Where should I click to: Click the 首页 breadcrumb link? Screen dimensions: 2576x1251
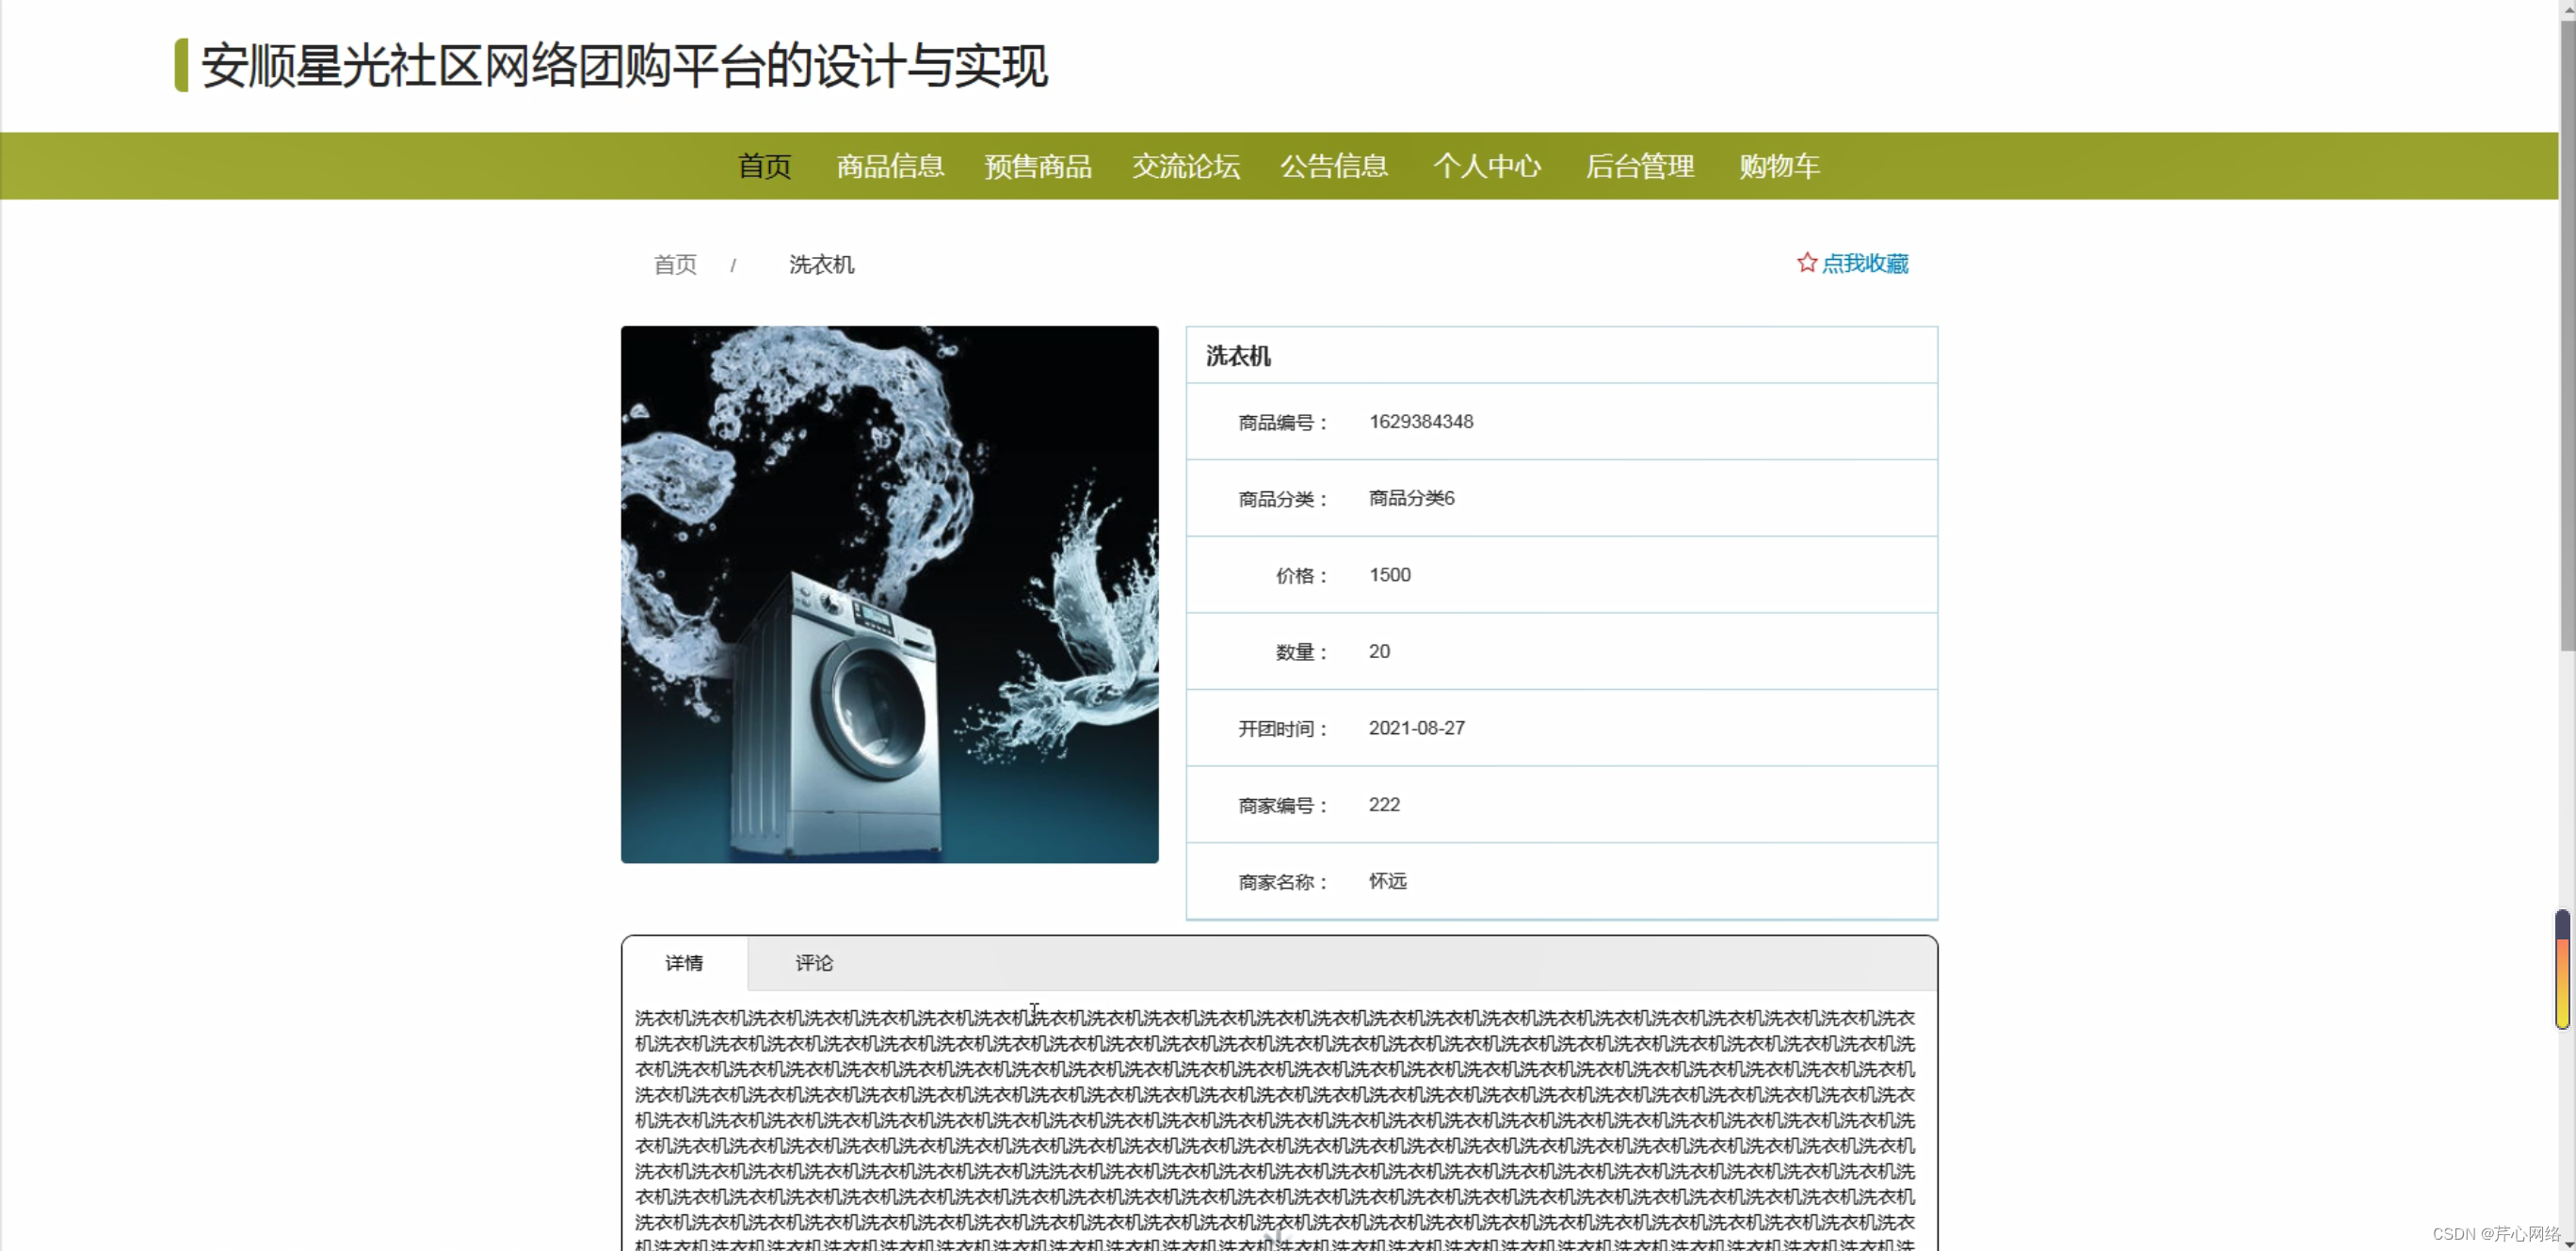pyautogui.click(x=675, y=265)
